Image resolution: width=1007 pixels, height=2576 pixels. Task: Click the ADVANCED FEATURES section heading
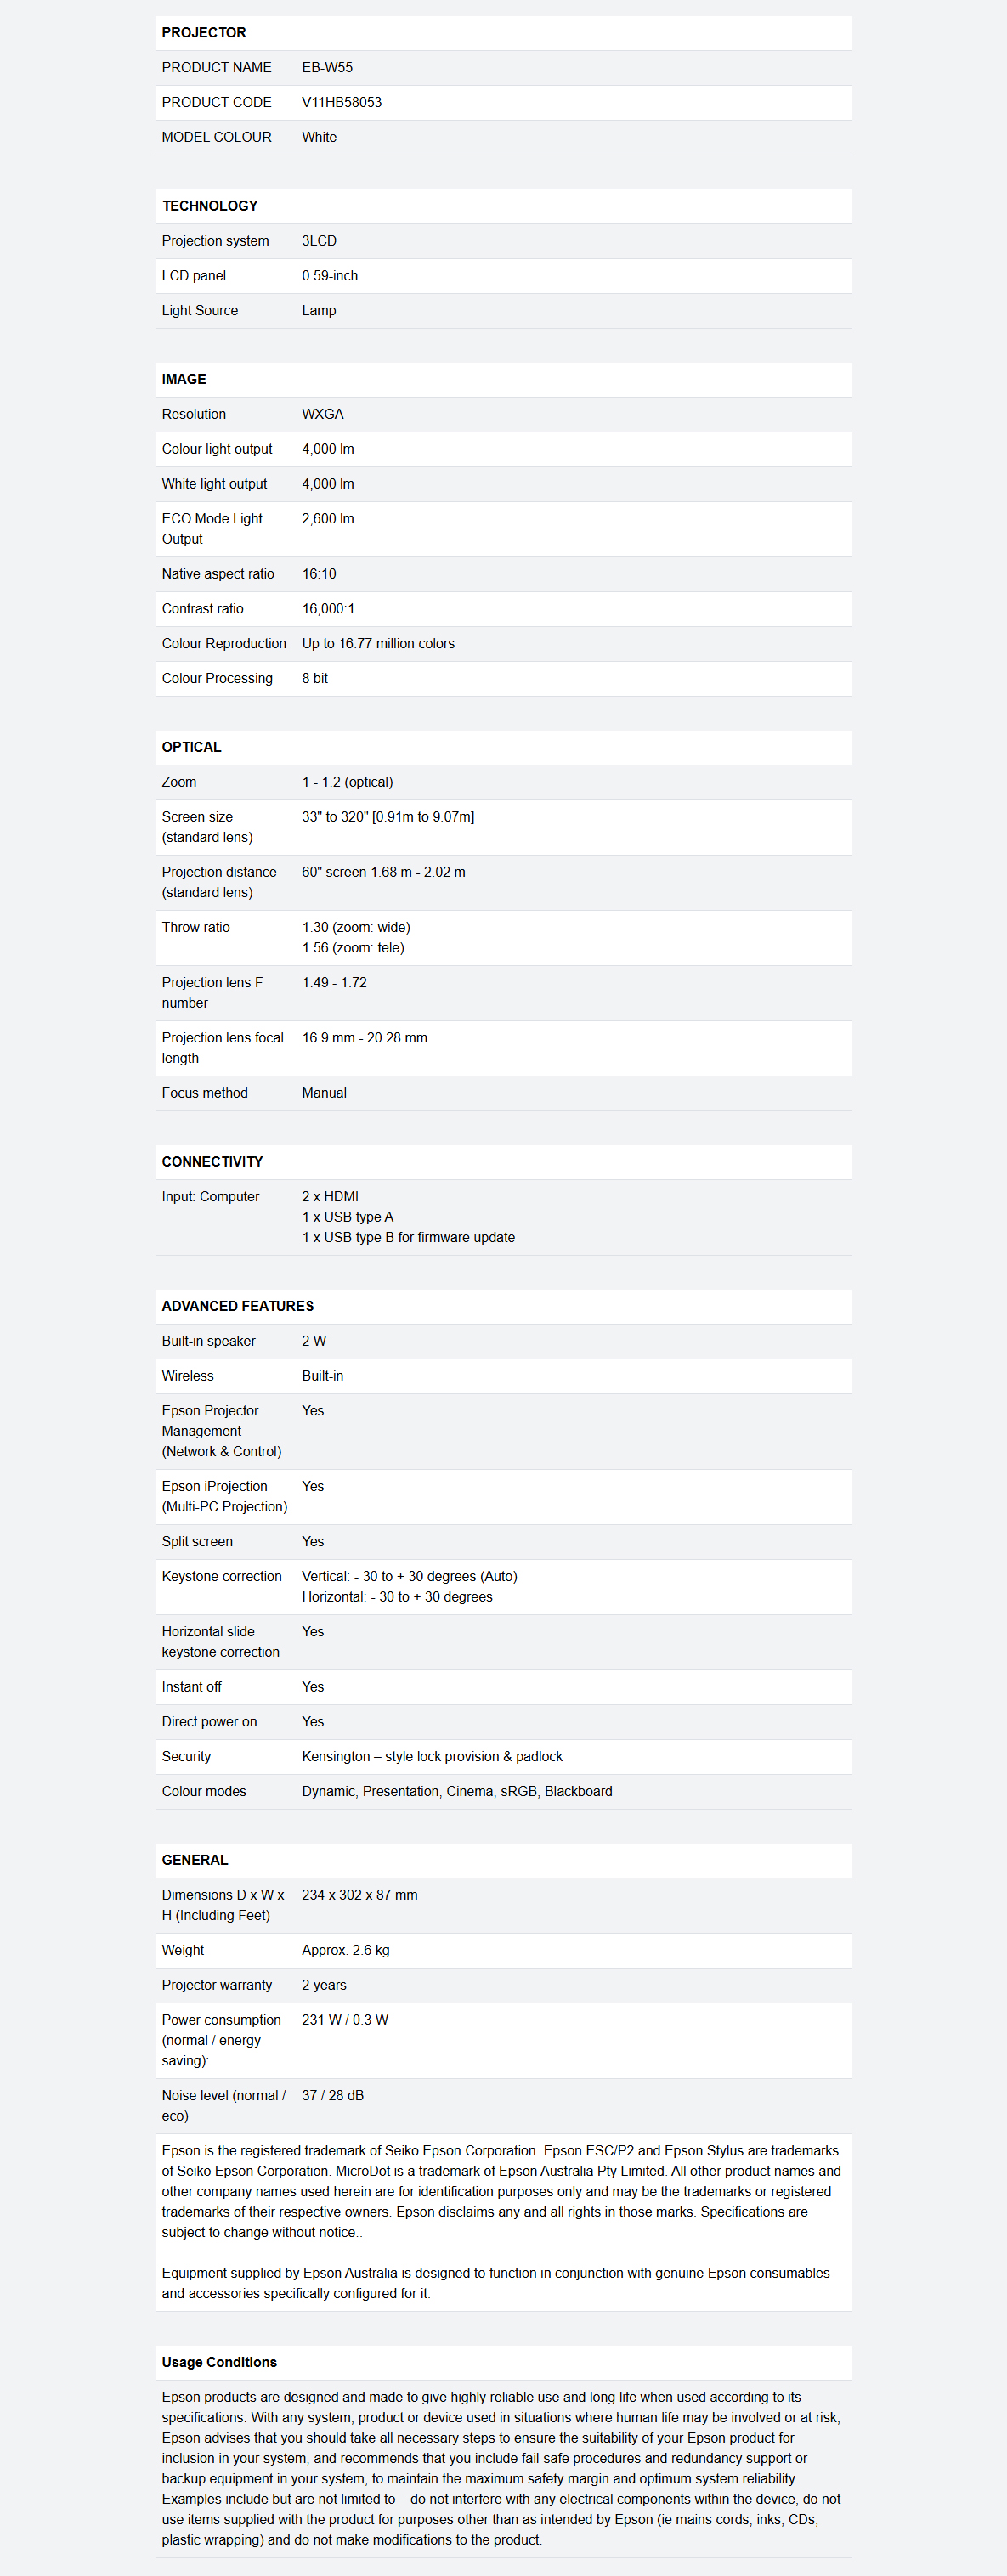tap(238, 1306)
